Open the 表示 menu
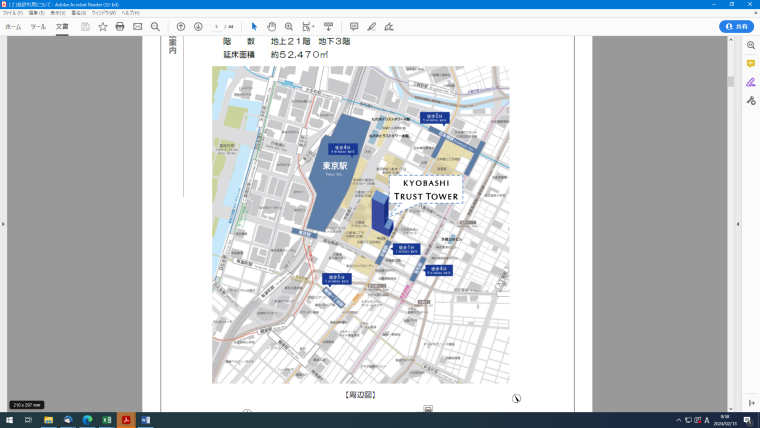760x428 pixels. click(x=58, y=13)
